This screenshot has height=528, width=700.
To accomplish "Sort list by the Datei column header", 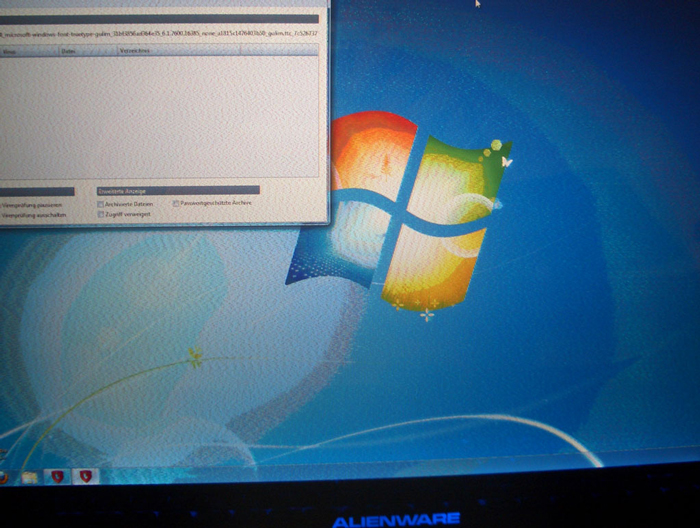I will (88, 51).
